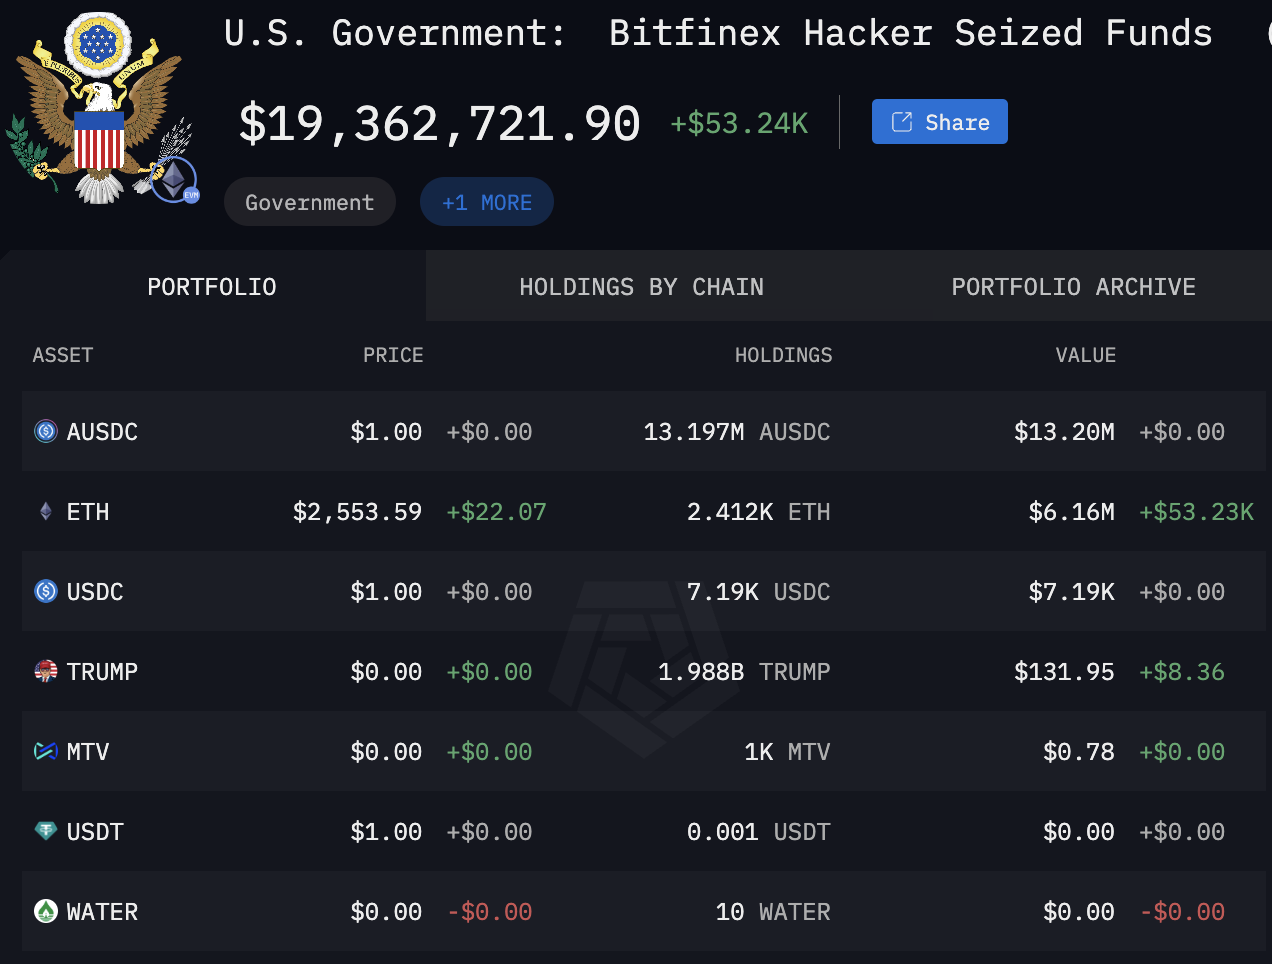The width and height of the screenshot is (1272, 964).
Task: Select the Portfolio tab
Action: pos(212,287)
